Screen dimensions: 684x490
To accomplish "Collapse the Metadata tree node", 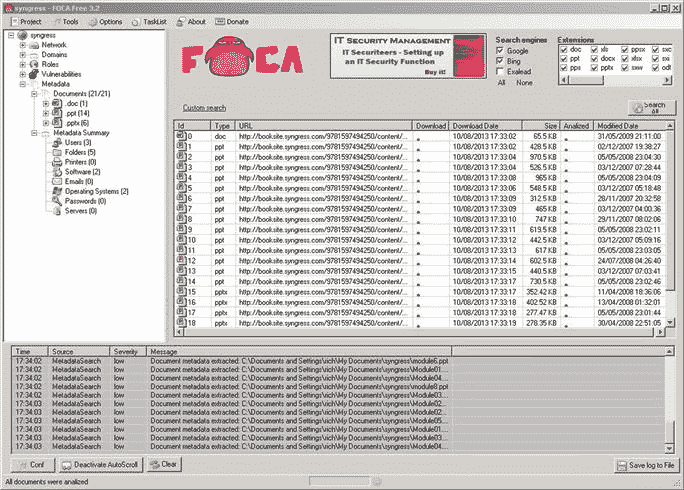I will pyautogui.click(x=23, y=84).
